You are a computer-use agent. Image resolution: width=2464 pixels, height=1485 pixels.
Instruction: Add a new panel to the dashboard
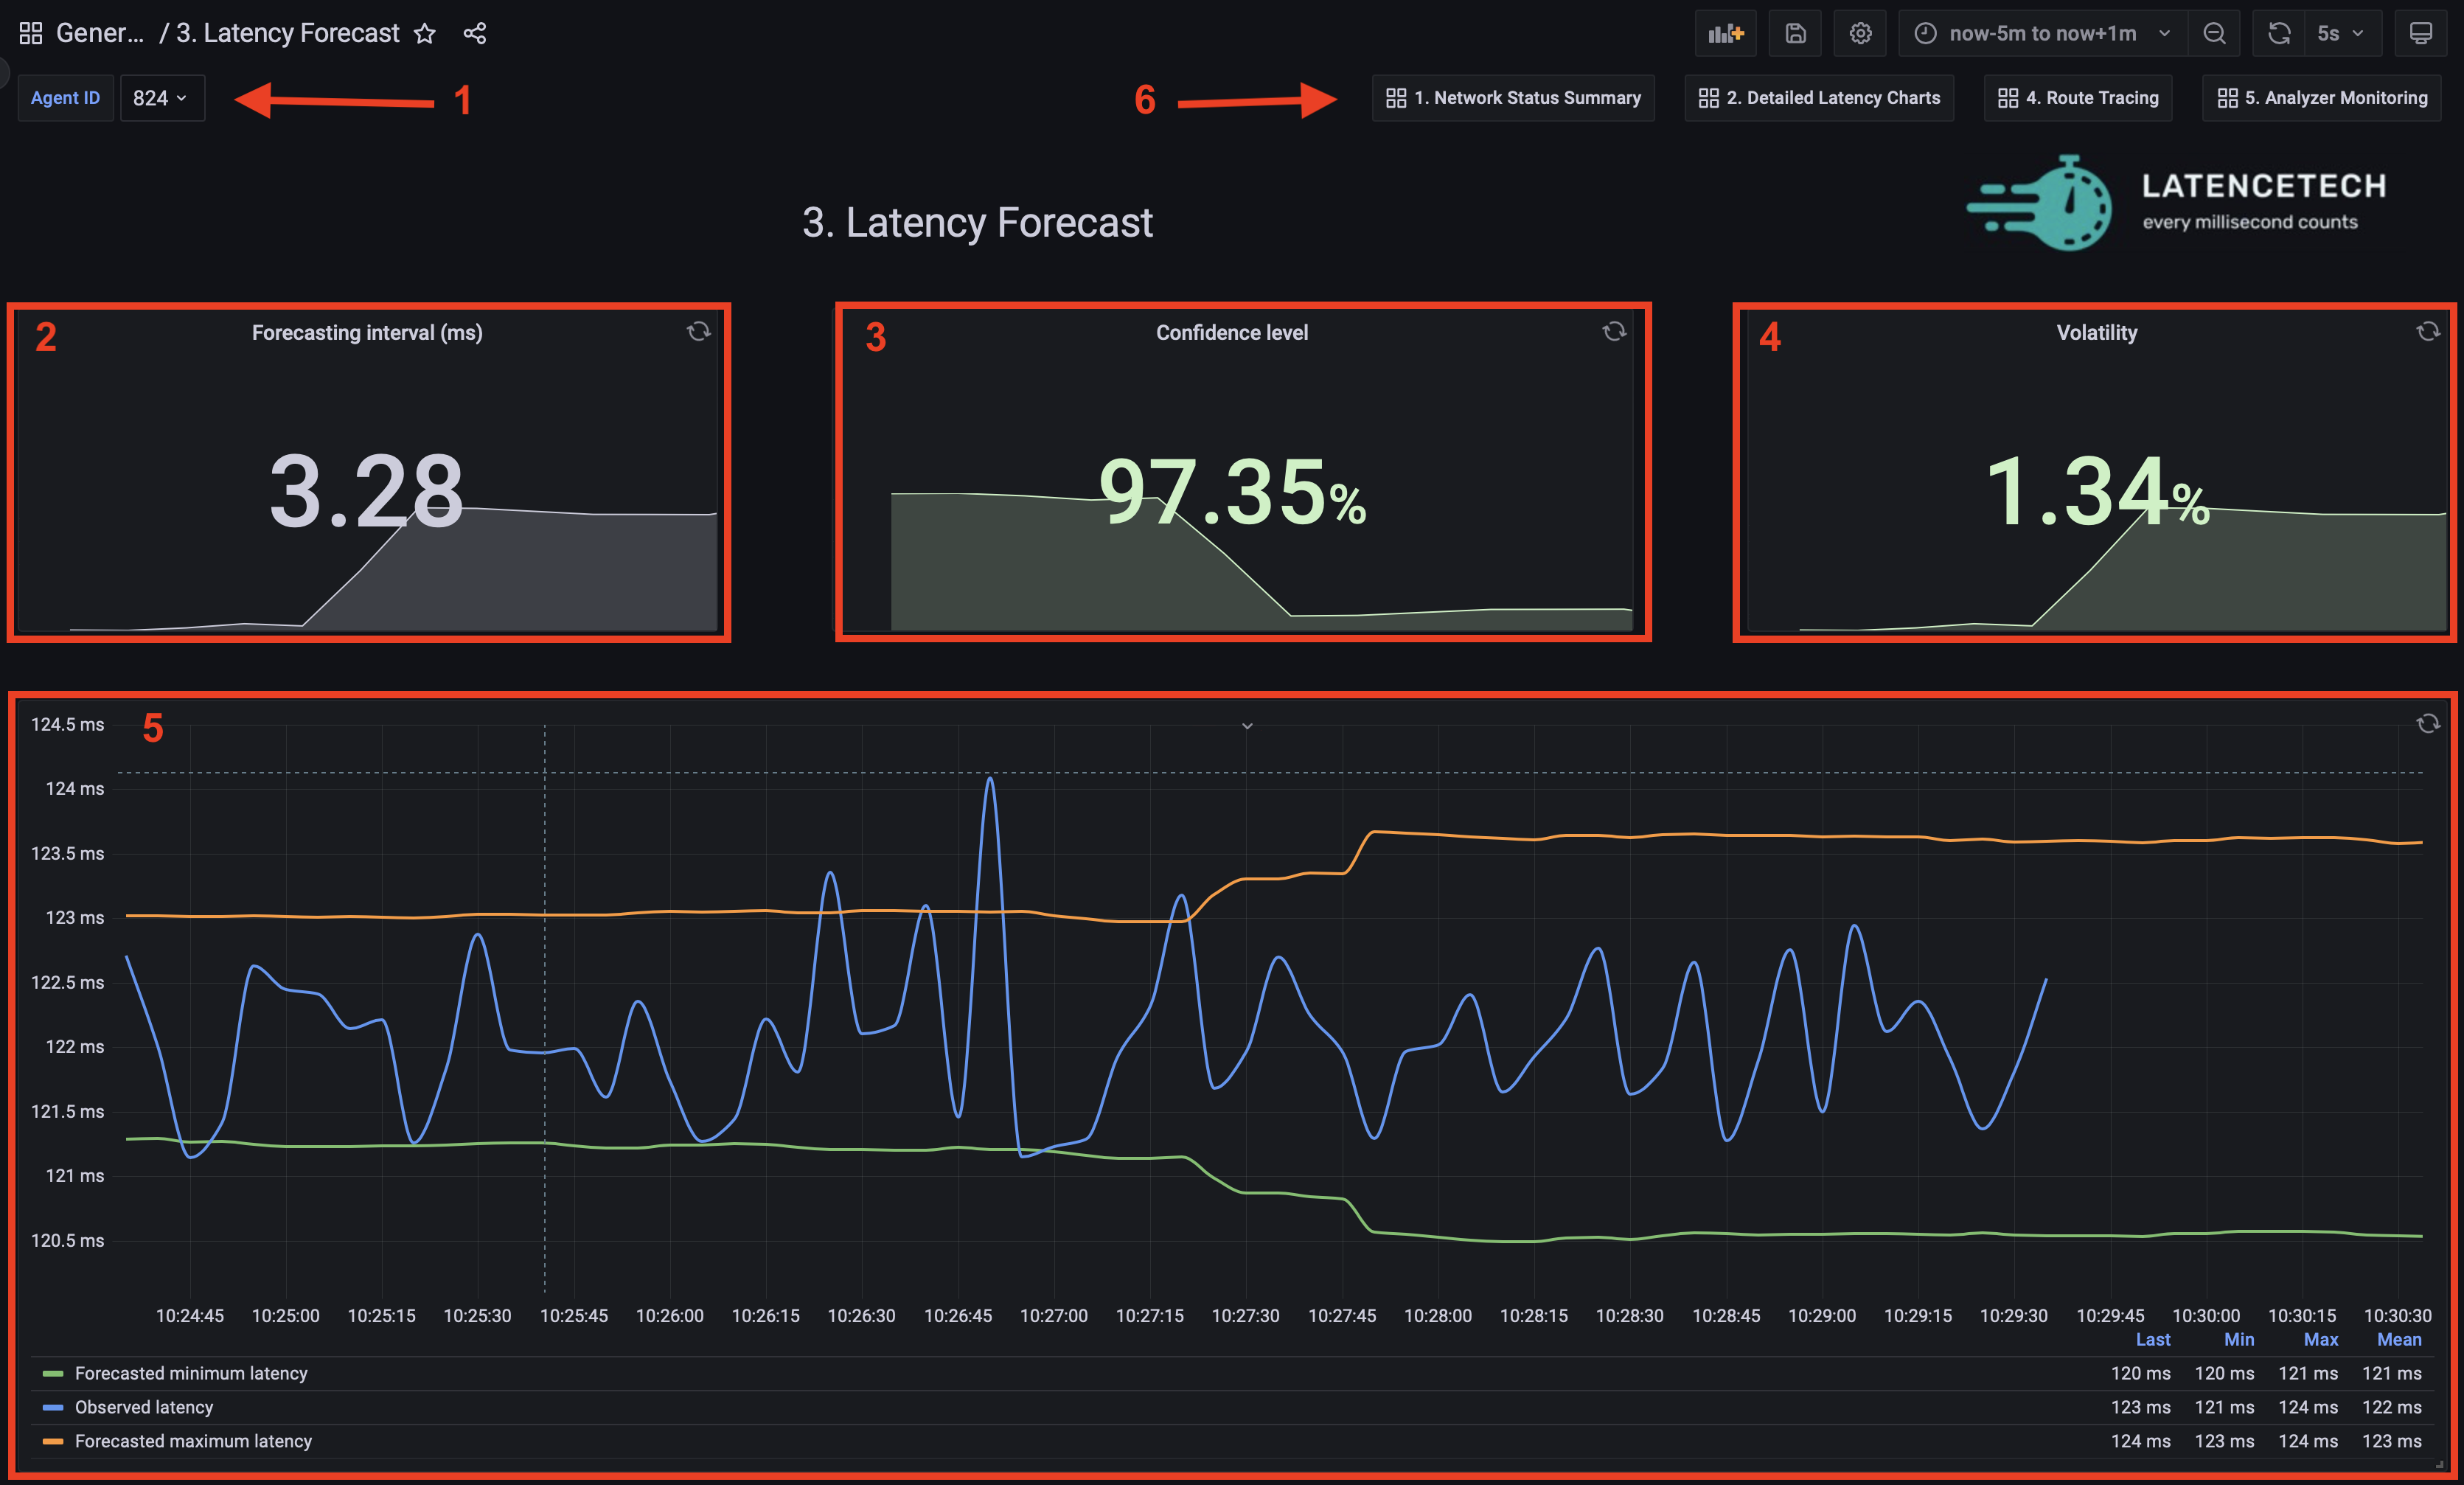click(x=1725, y=32)
